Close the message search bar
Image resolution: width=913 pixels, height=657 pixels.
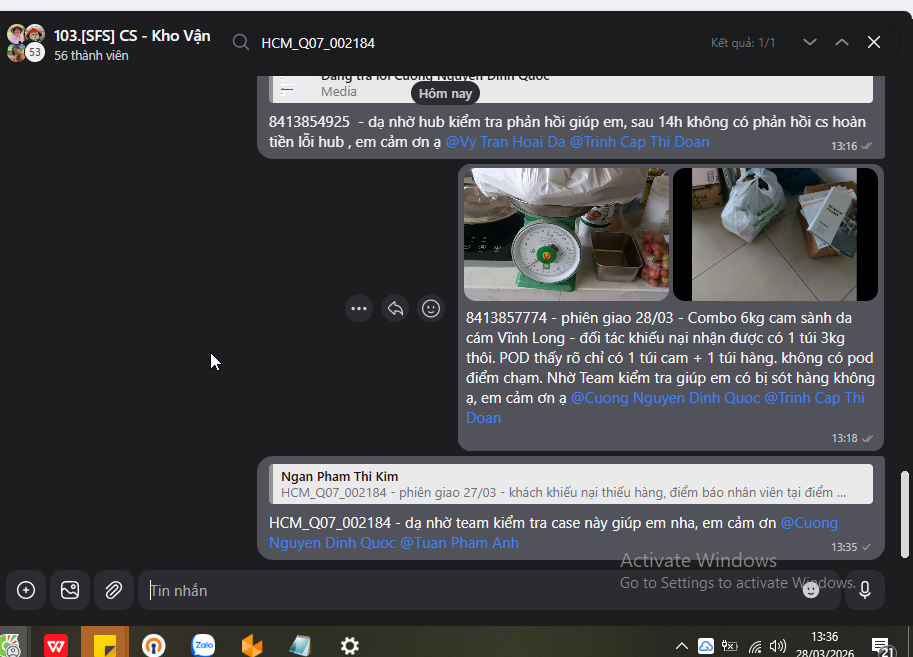(x=873, y=42)
